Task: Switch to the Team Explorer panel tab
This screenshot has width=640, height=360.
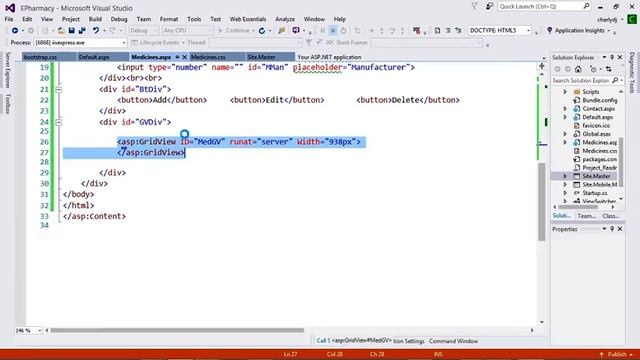Action: tap(587, 216)
